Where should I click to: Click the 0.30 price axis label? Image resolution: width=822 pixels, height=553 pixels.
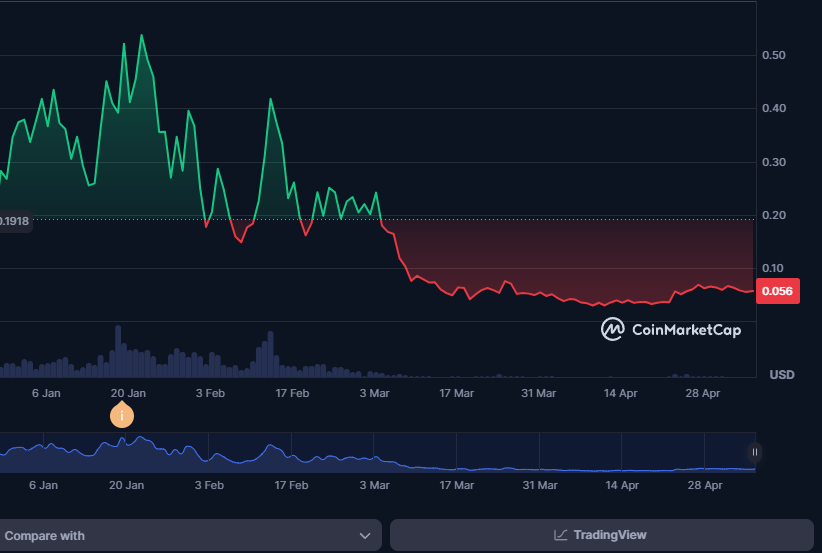point(774,162)
